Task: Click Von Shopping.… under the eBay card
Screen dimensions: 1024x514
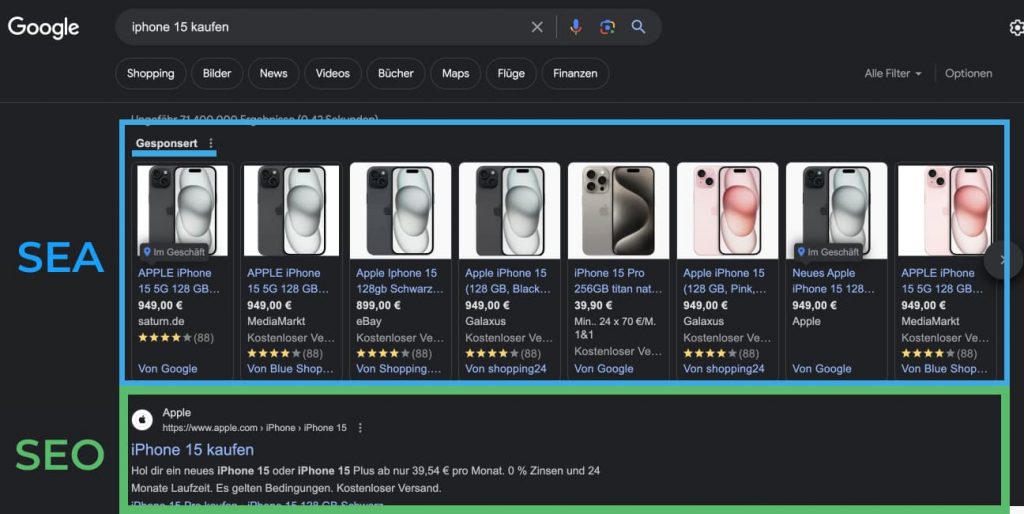Action: tap(400, 369)
